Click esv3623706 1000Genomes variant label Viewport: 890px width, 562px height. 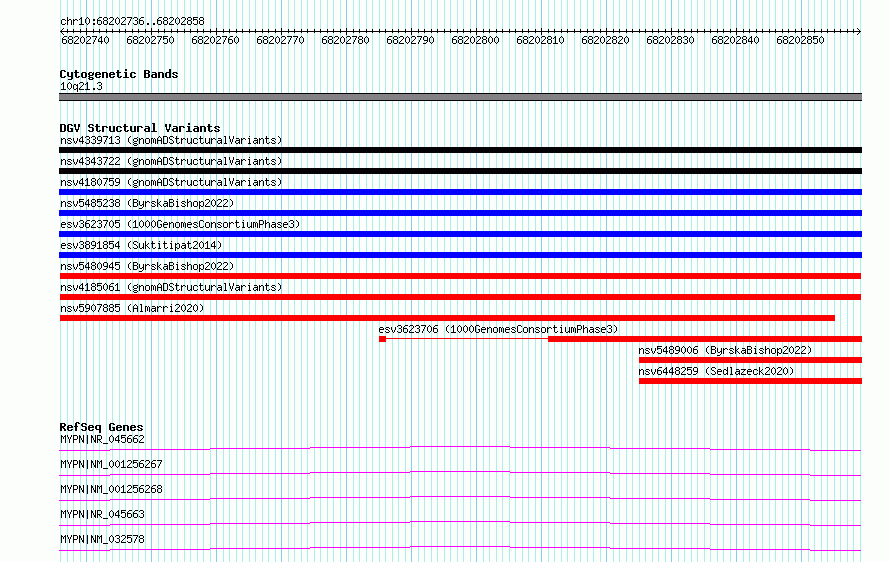point(498,329)
